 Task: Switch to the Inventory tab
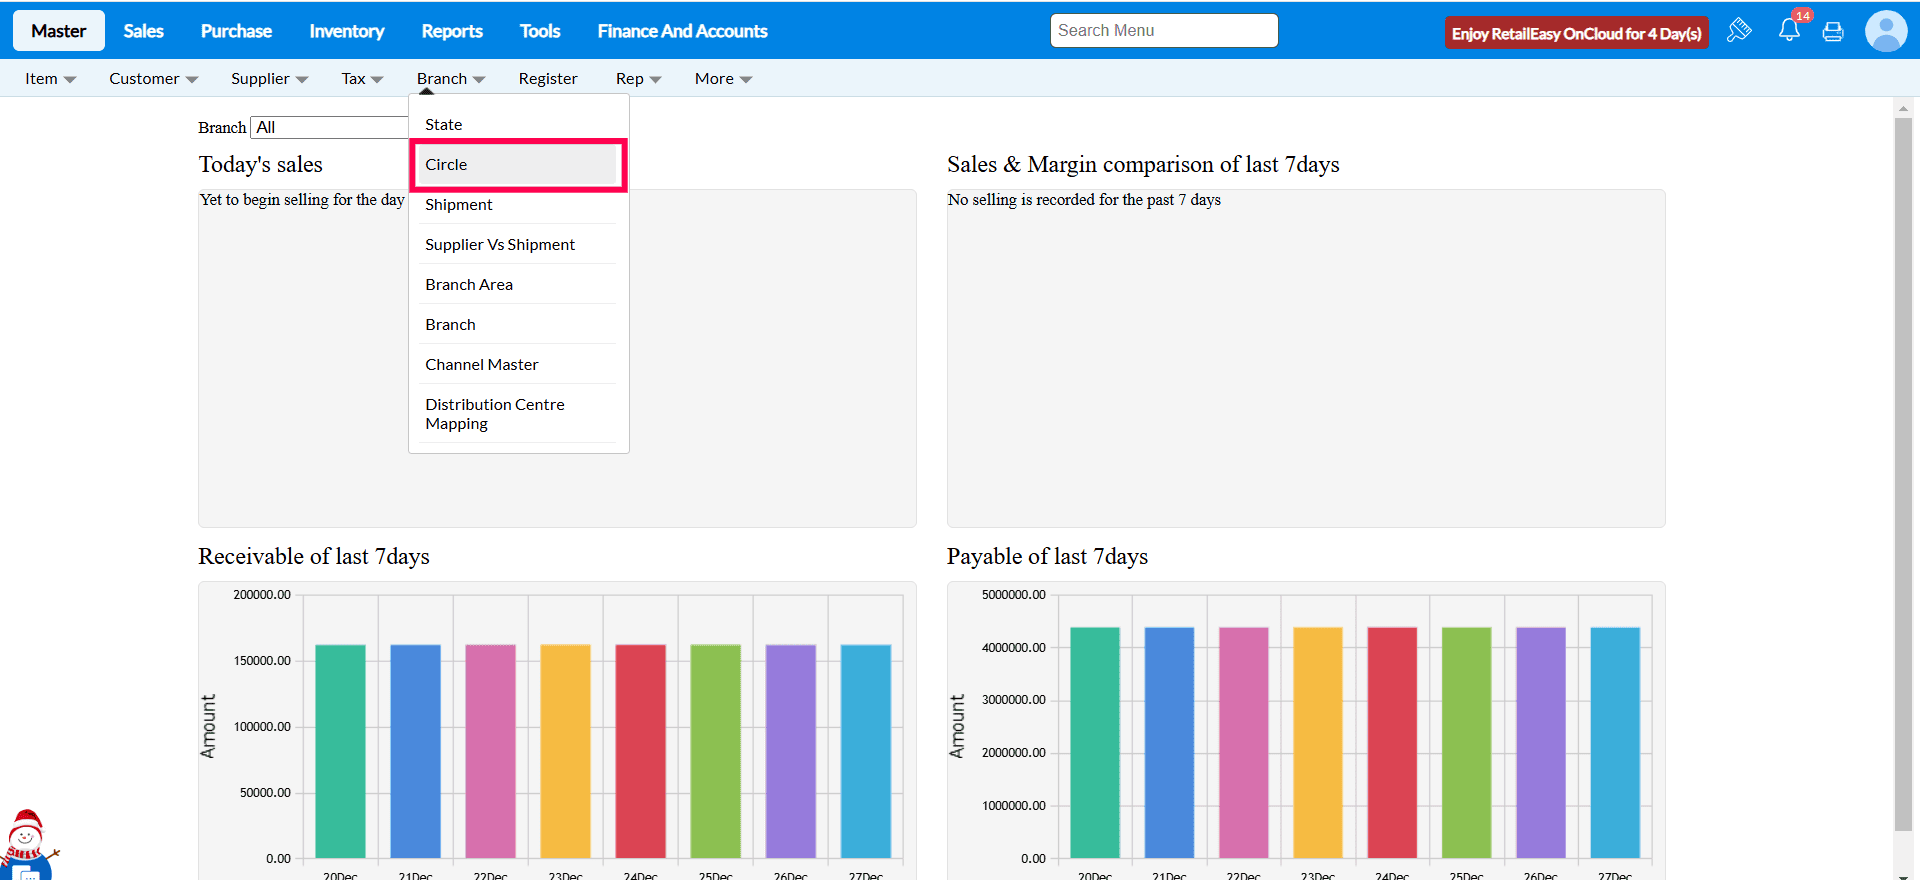346,31
